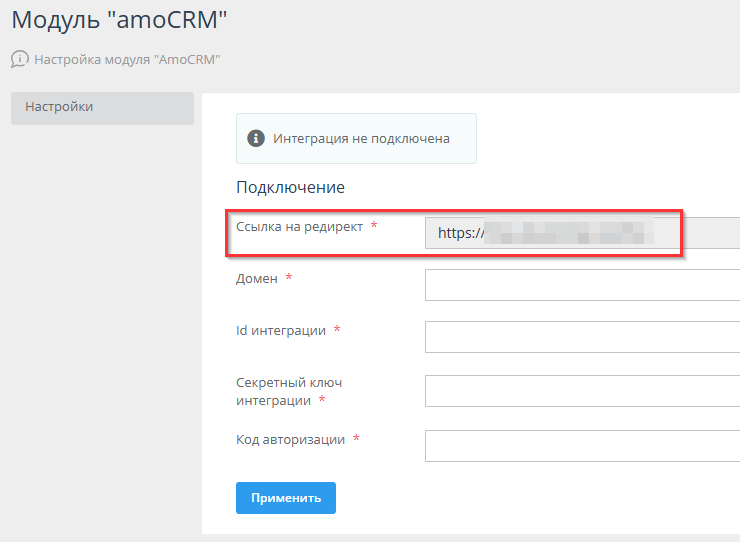Click the Модуль "amoCRM" page title

click(119, 20)
